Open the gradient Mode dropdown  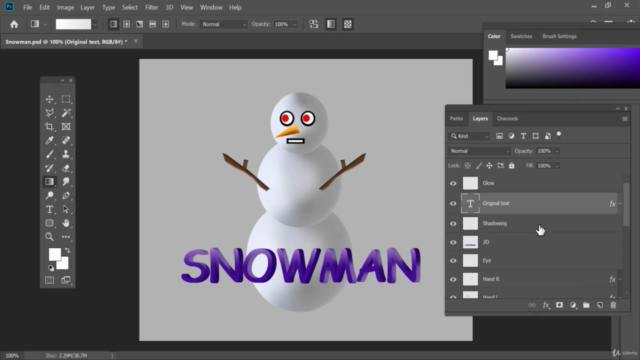coord(224,24)
